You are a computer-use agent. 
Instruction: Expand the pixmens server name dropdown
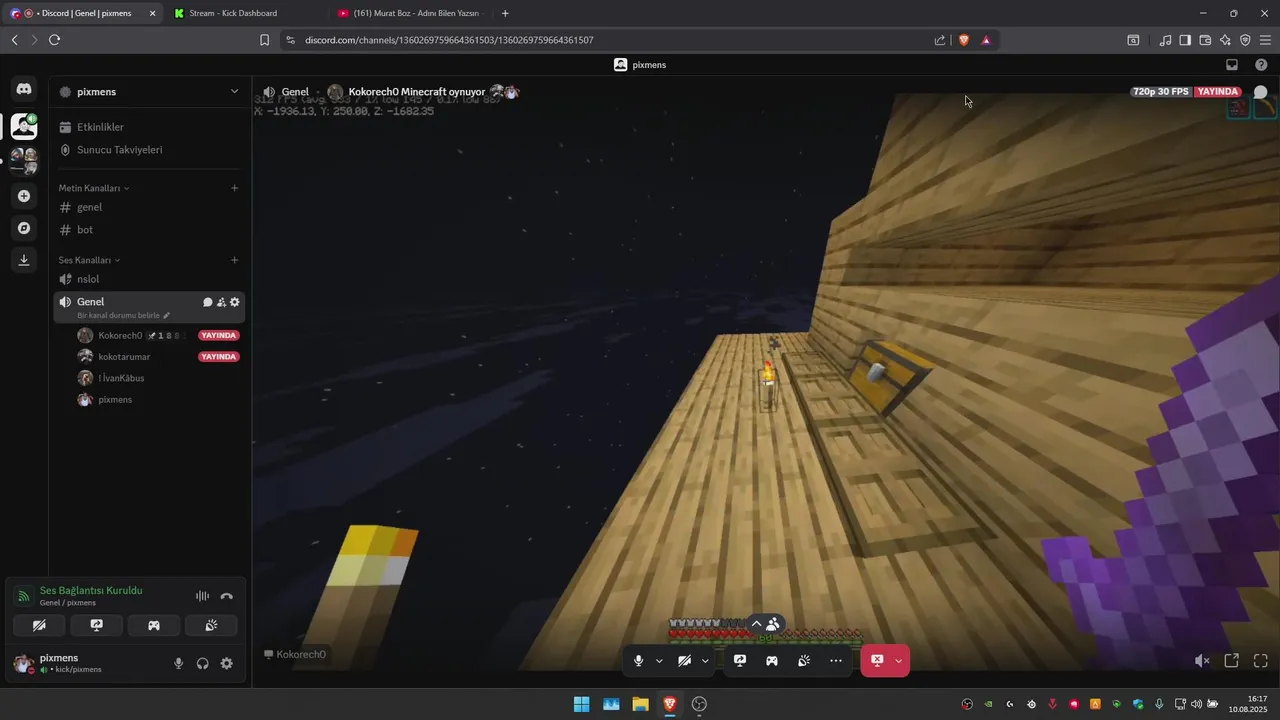[x=235, y=91]
